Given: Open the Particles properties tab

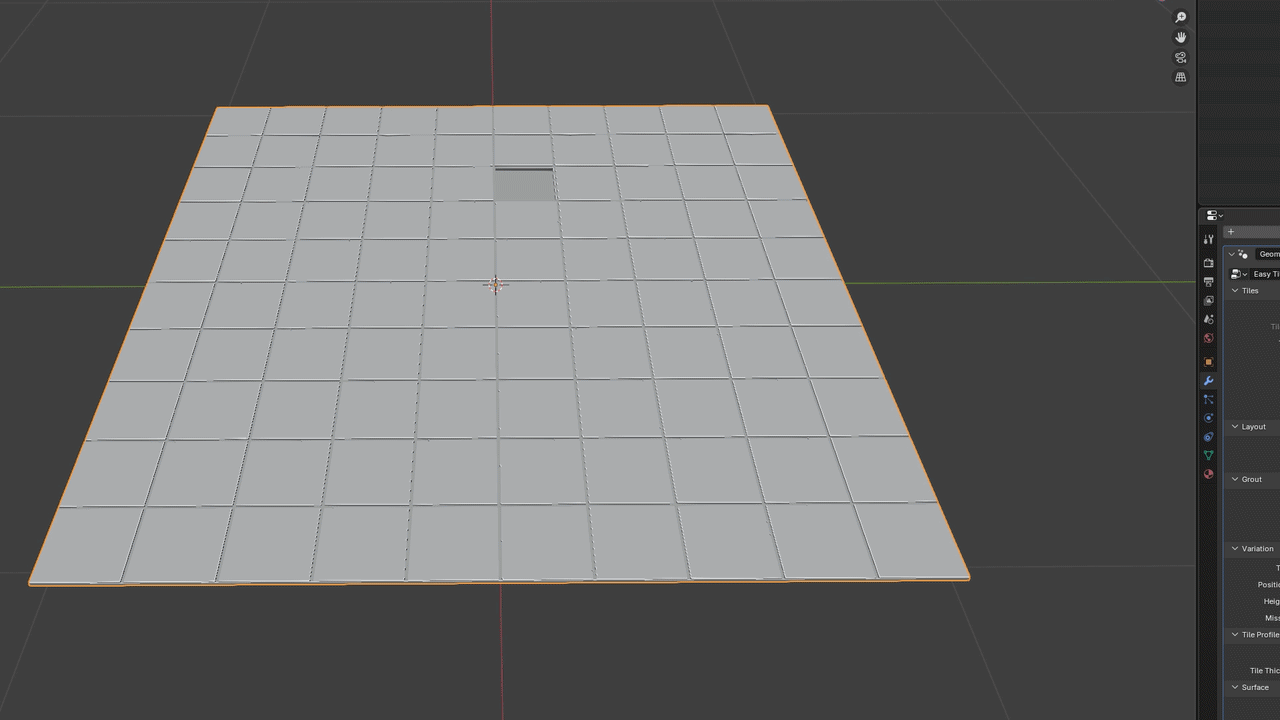Looking at the screenshot, I should [x=1209, y=400].
